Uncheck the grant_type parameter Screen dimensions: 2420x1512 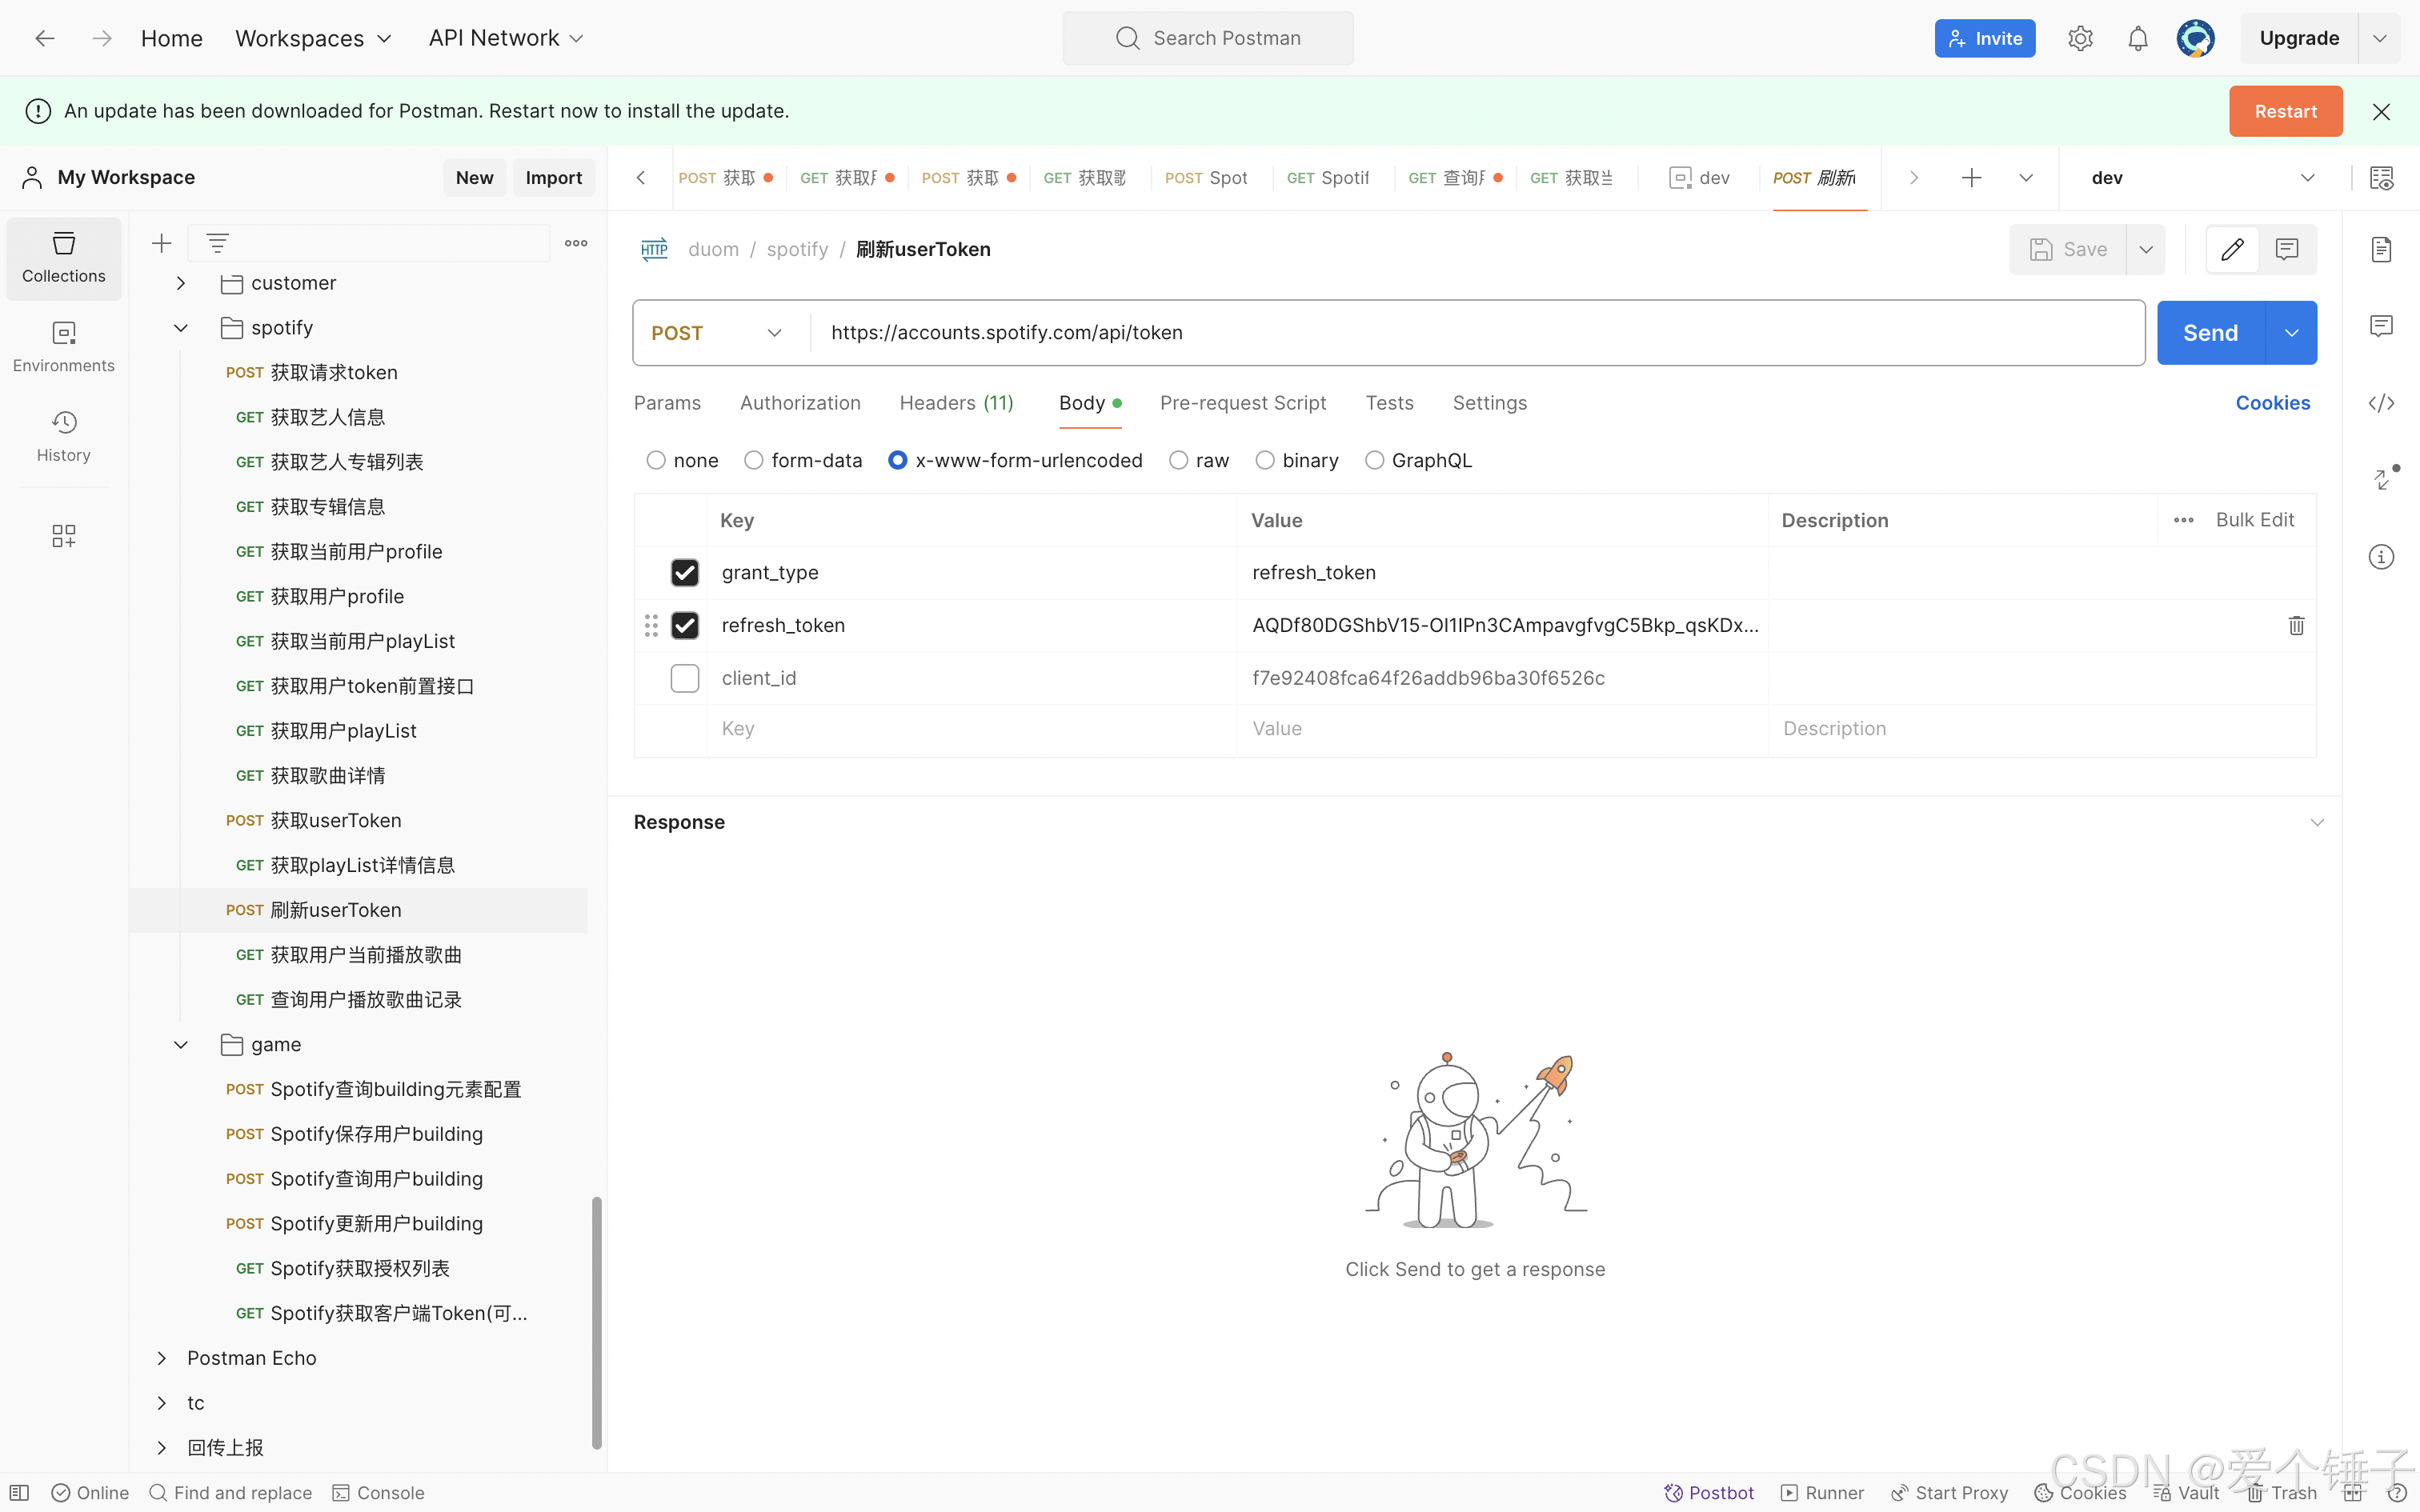[x=685, y=572]
